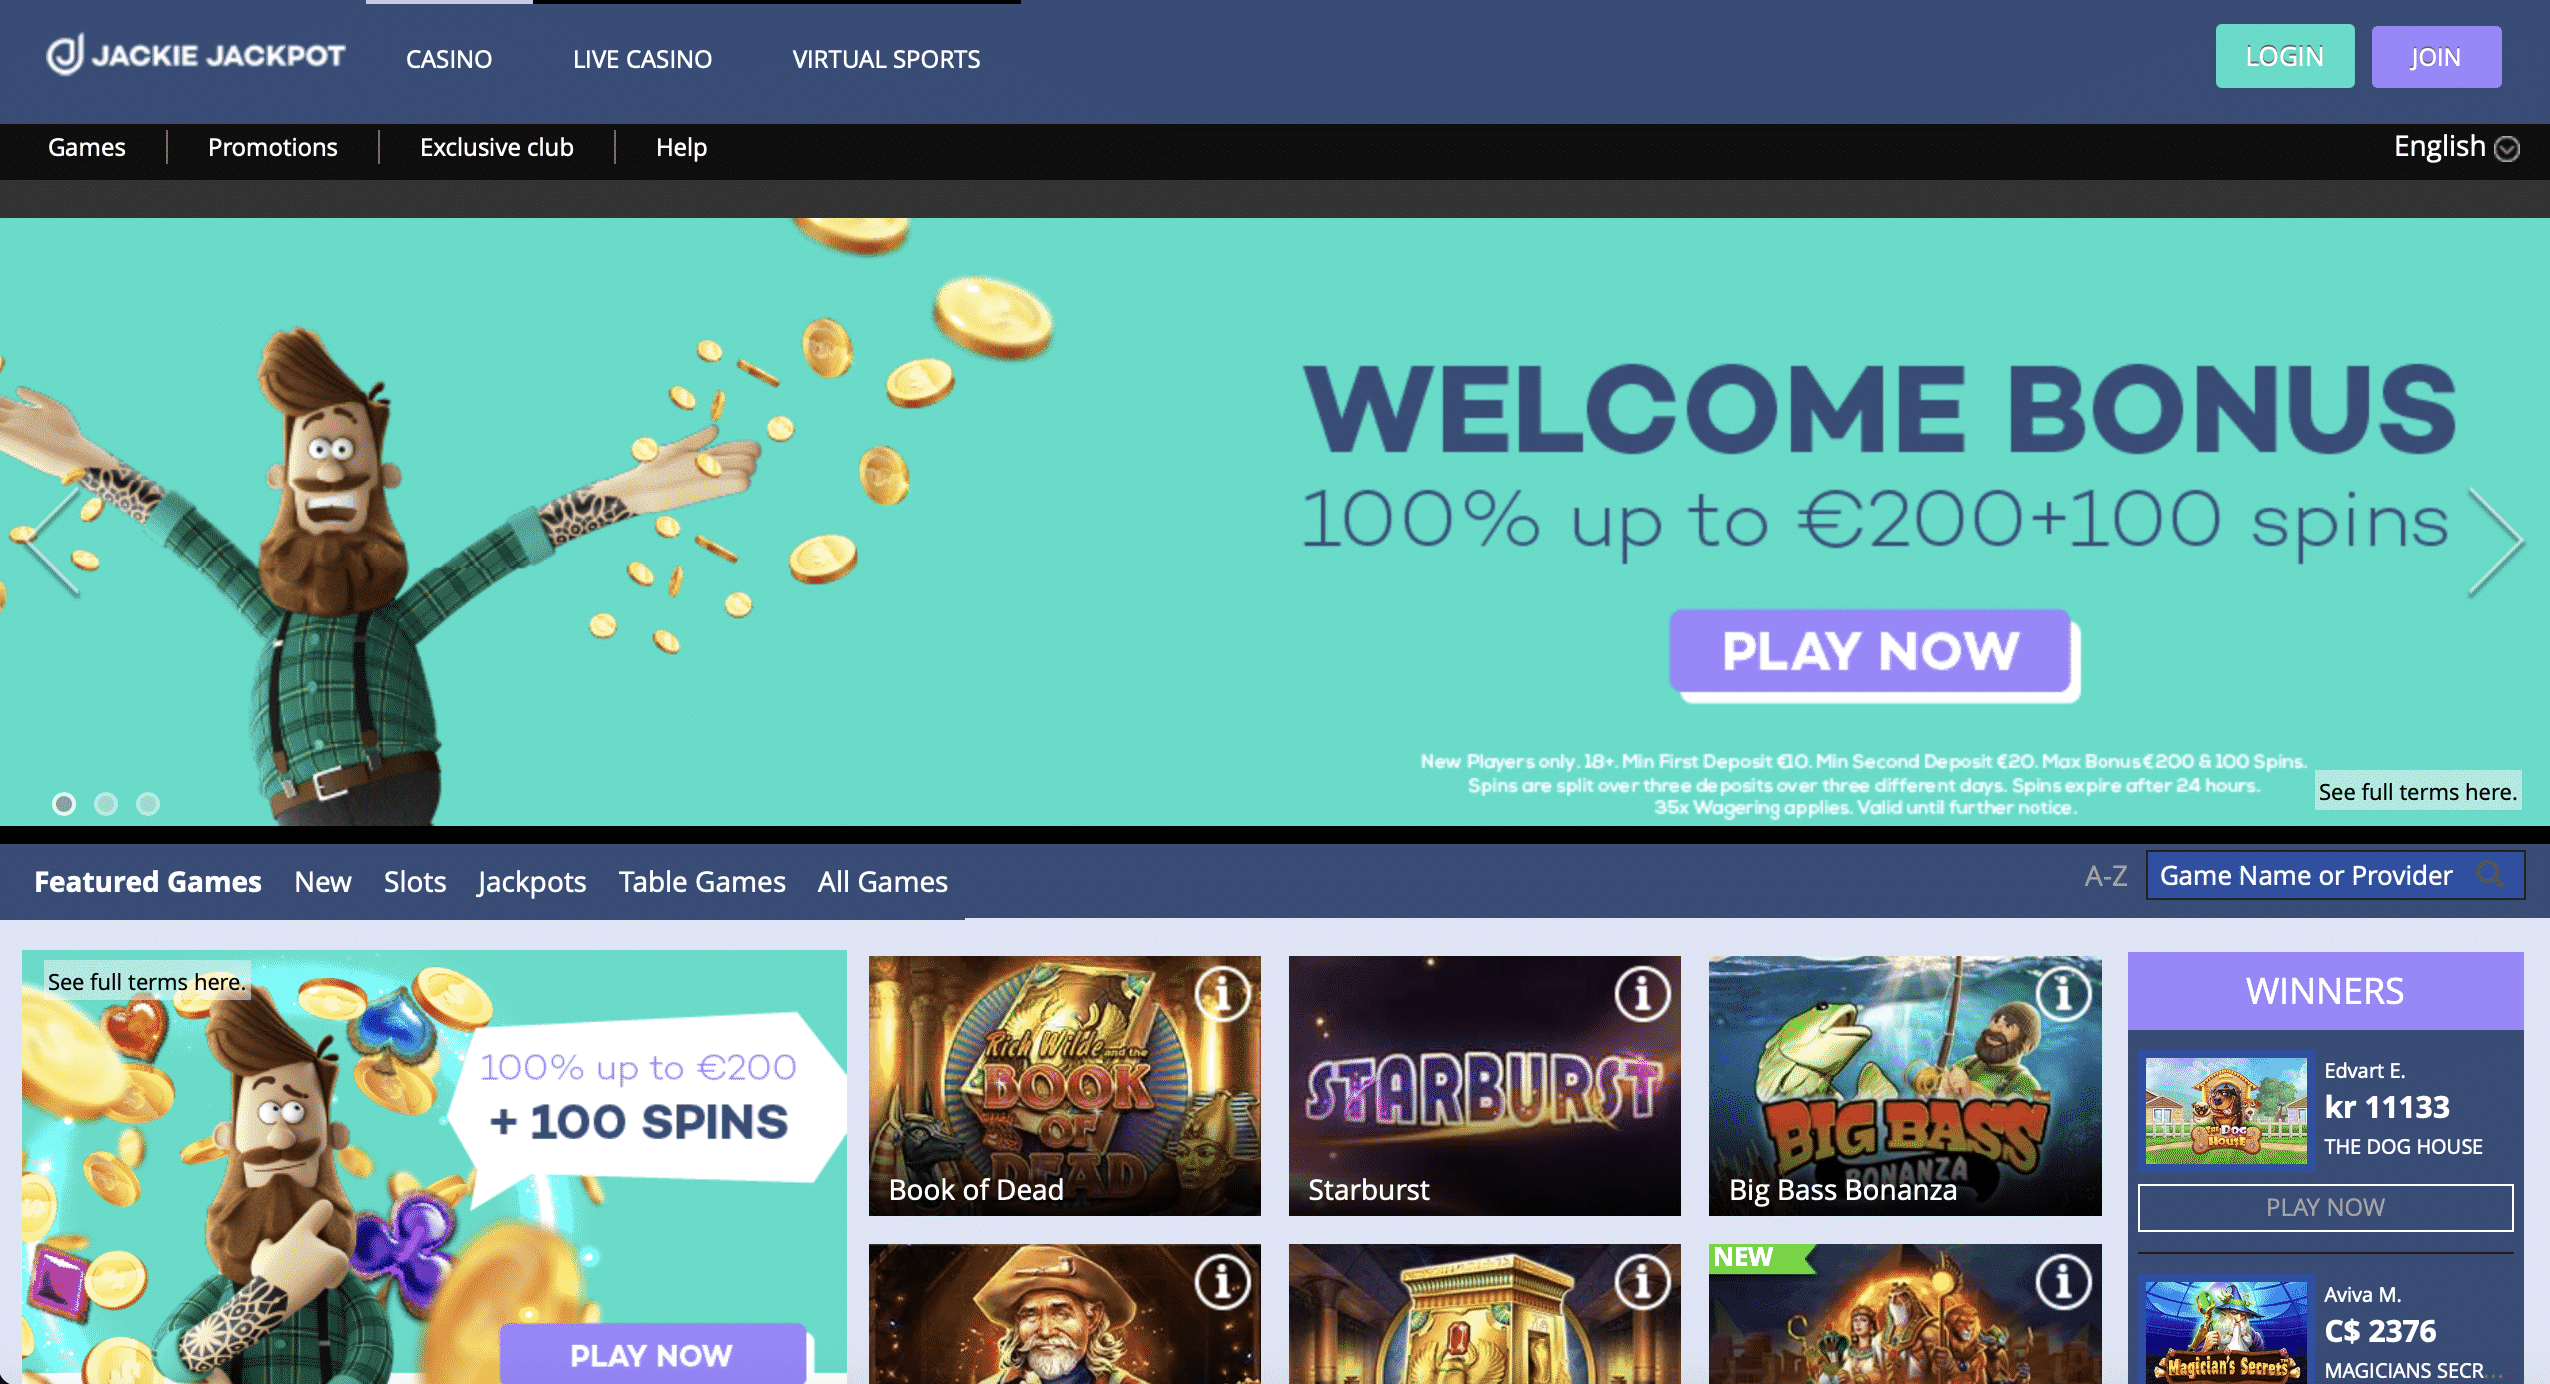Image resolution: width=2550 pixels, height=1384 pixels.
Task: Click the green LOGIN button
Action: (2285, 57)
